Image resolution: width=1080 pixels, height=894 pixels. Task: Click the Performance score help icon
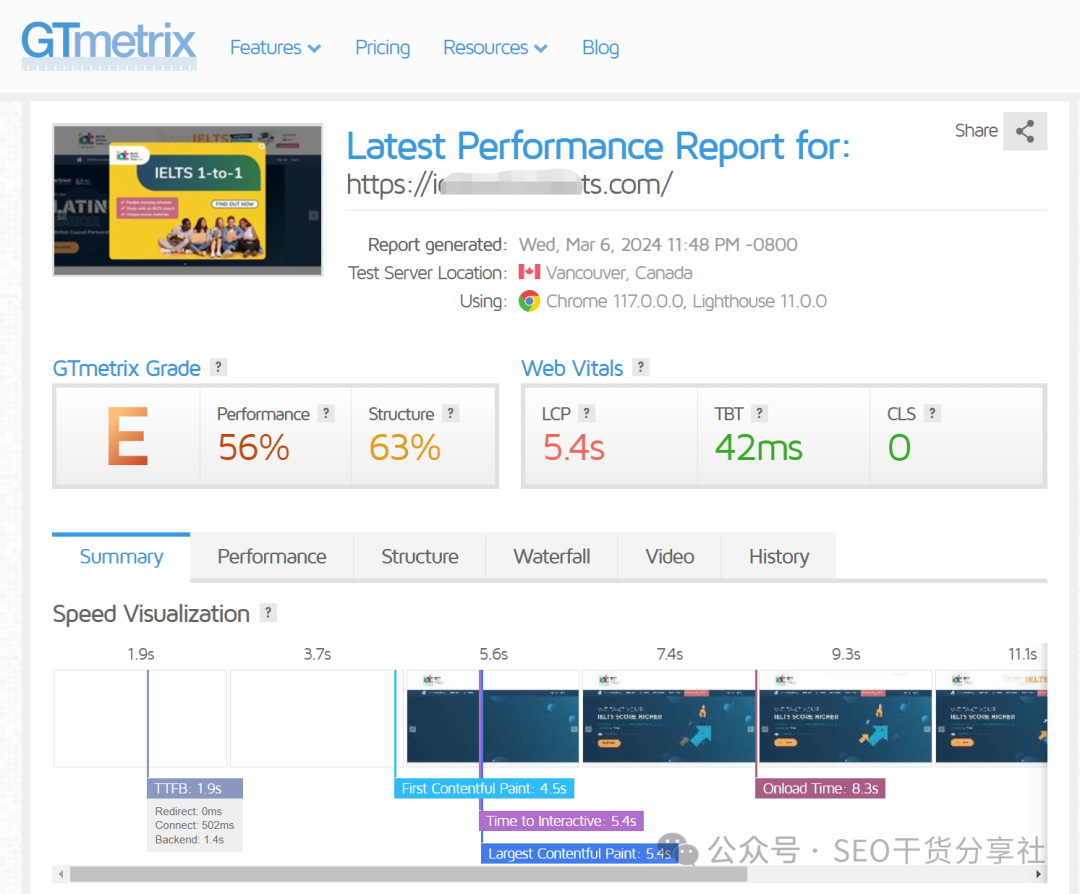(326, 413)
